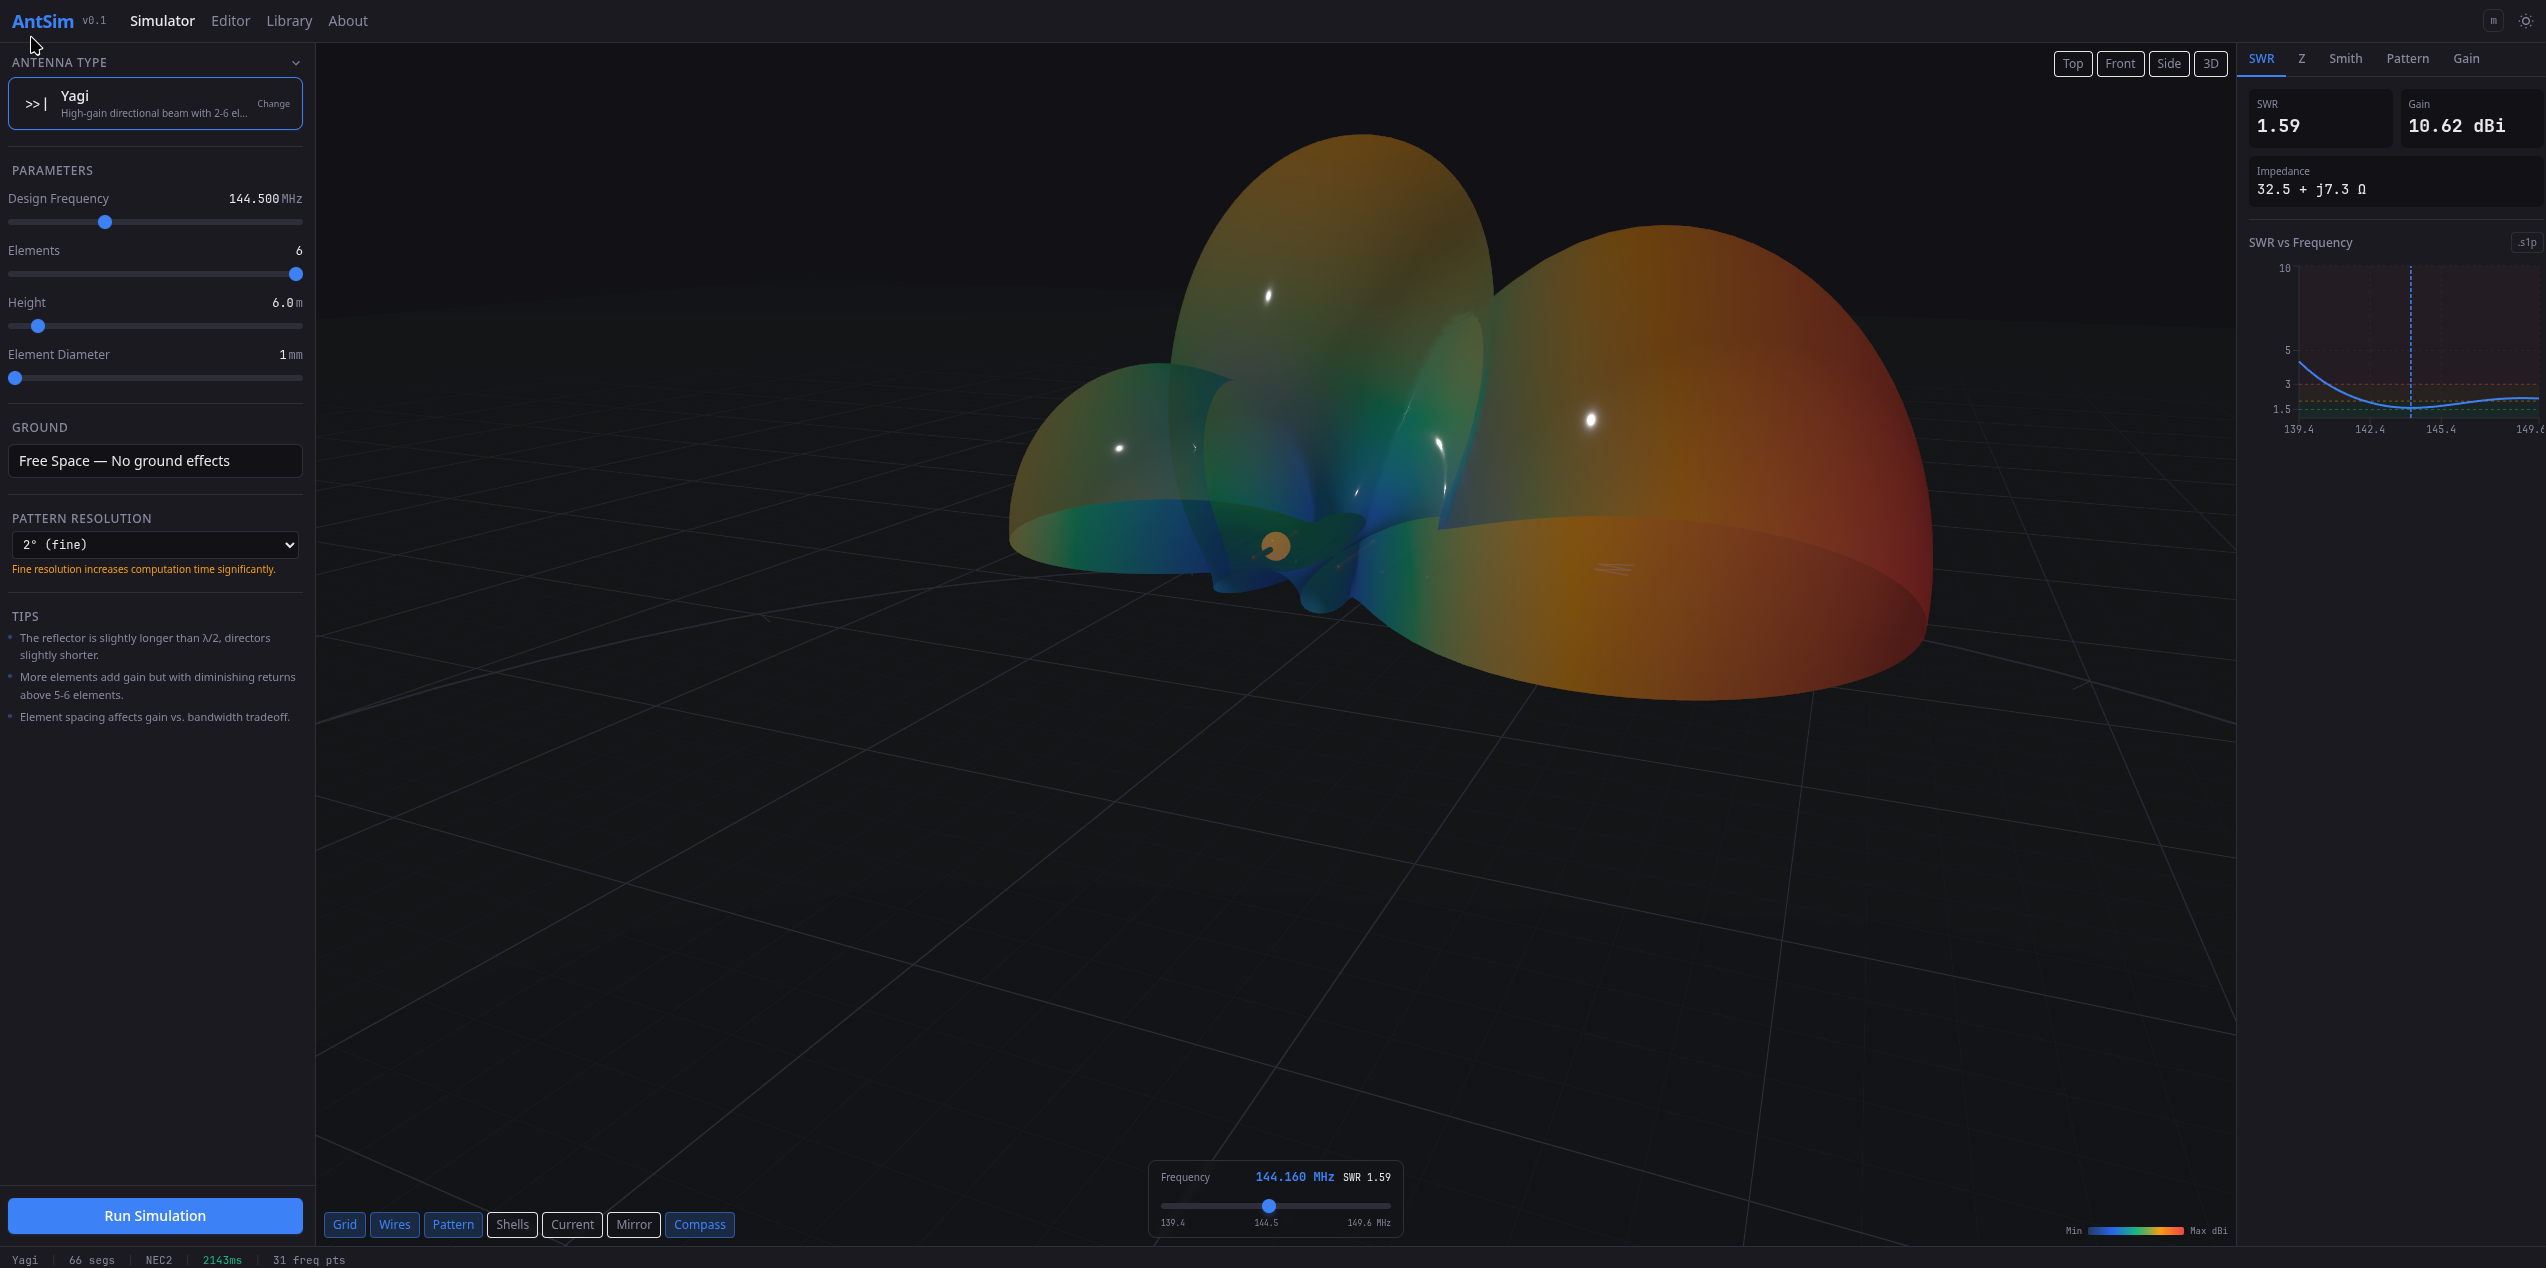The height and width of the screenshot is (1268, 2546).
Task: Open the Pattern Resolution dropdown
Action: click(x=155, y=544)
